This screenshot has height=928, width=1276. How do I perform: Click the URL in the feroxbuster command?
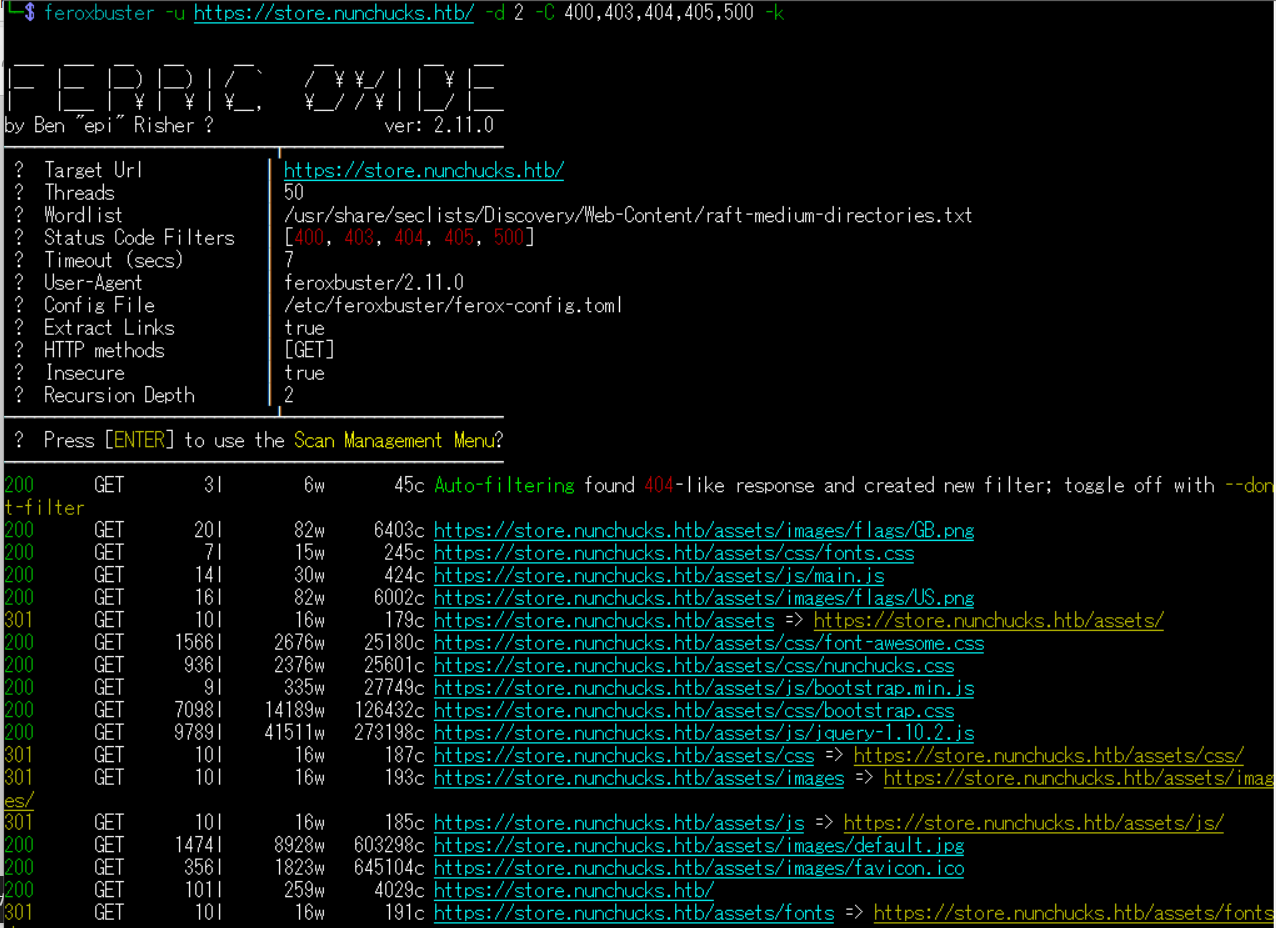[333, 13]
